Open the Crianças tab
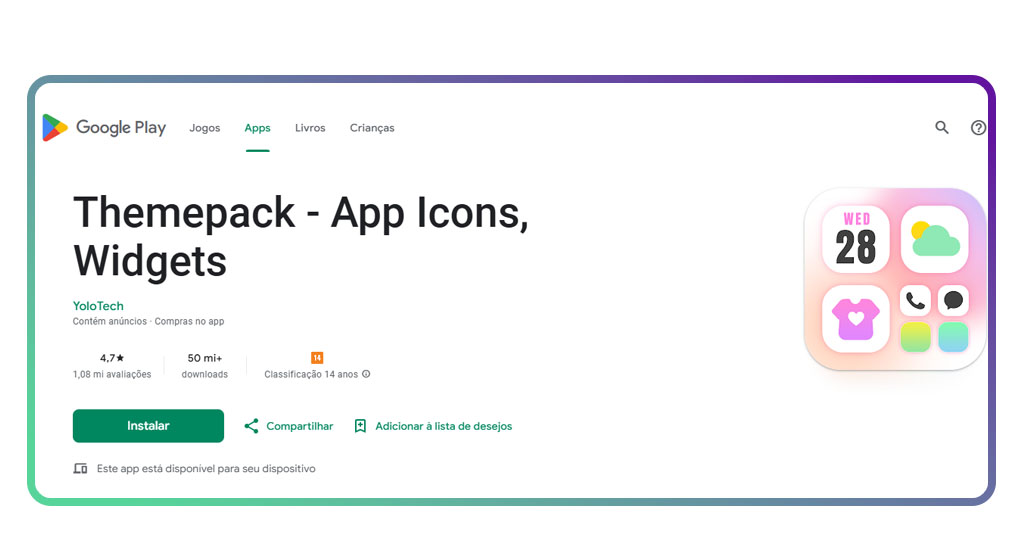The width and height of the screenshot is (1024, 536). coord(372,128)
